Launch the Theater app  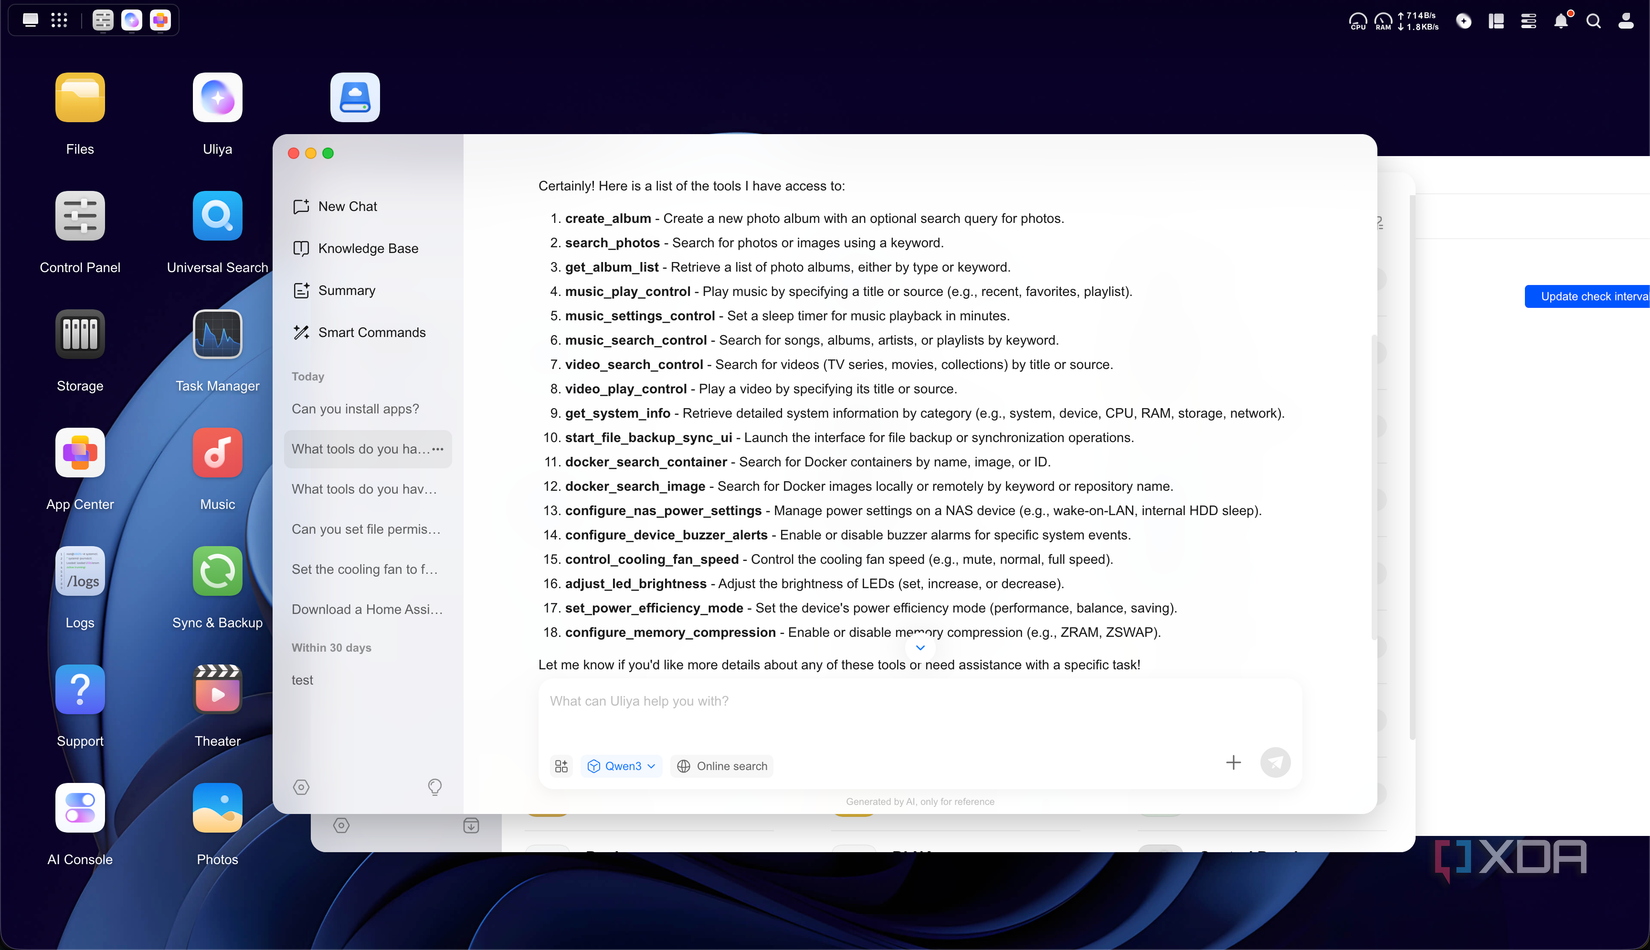tap(217, 690)
